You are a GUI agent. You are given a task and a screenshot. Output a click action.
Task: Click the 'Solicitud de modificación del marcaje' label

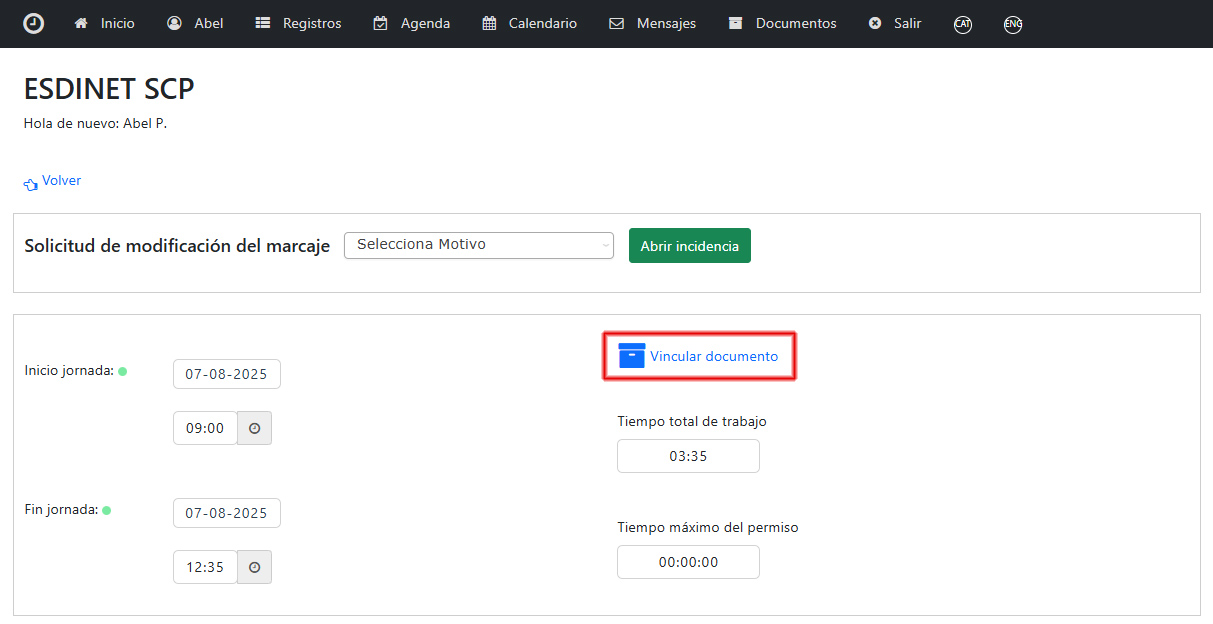coord(177,246)
